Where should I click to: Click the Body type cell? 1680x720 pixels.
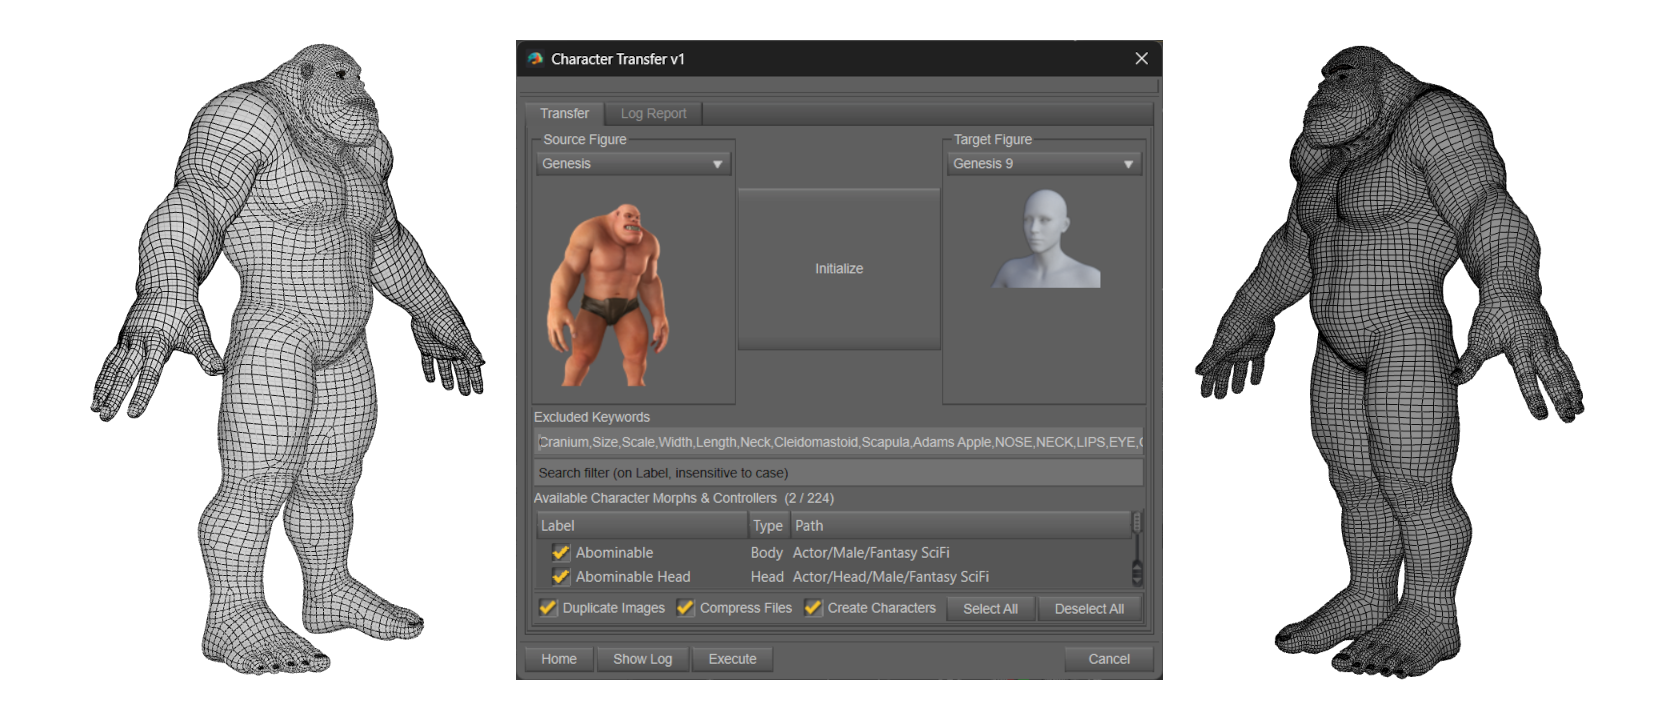click(767, 553)
